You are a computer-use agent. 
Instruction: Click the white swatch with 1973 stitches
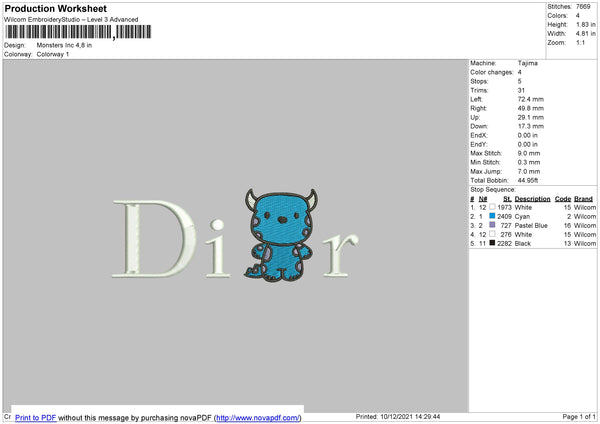tap(492, 207)
